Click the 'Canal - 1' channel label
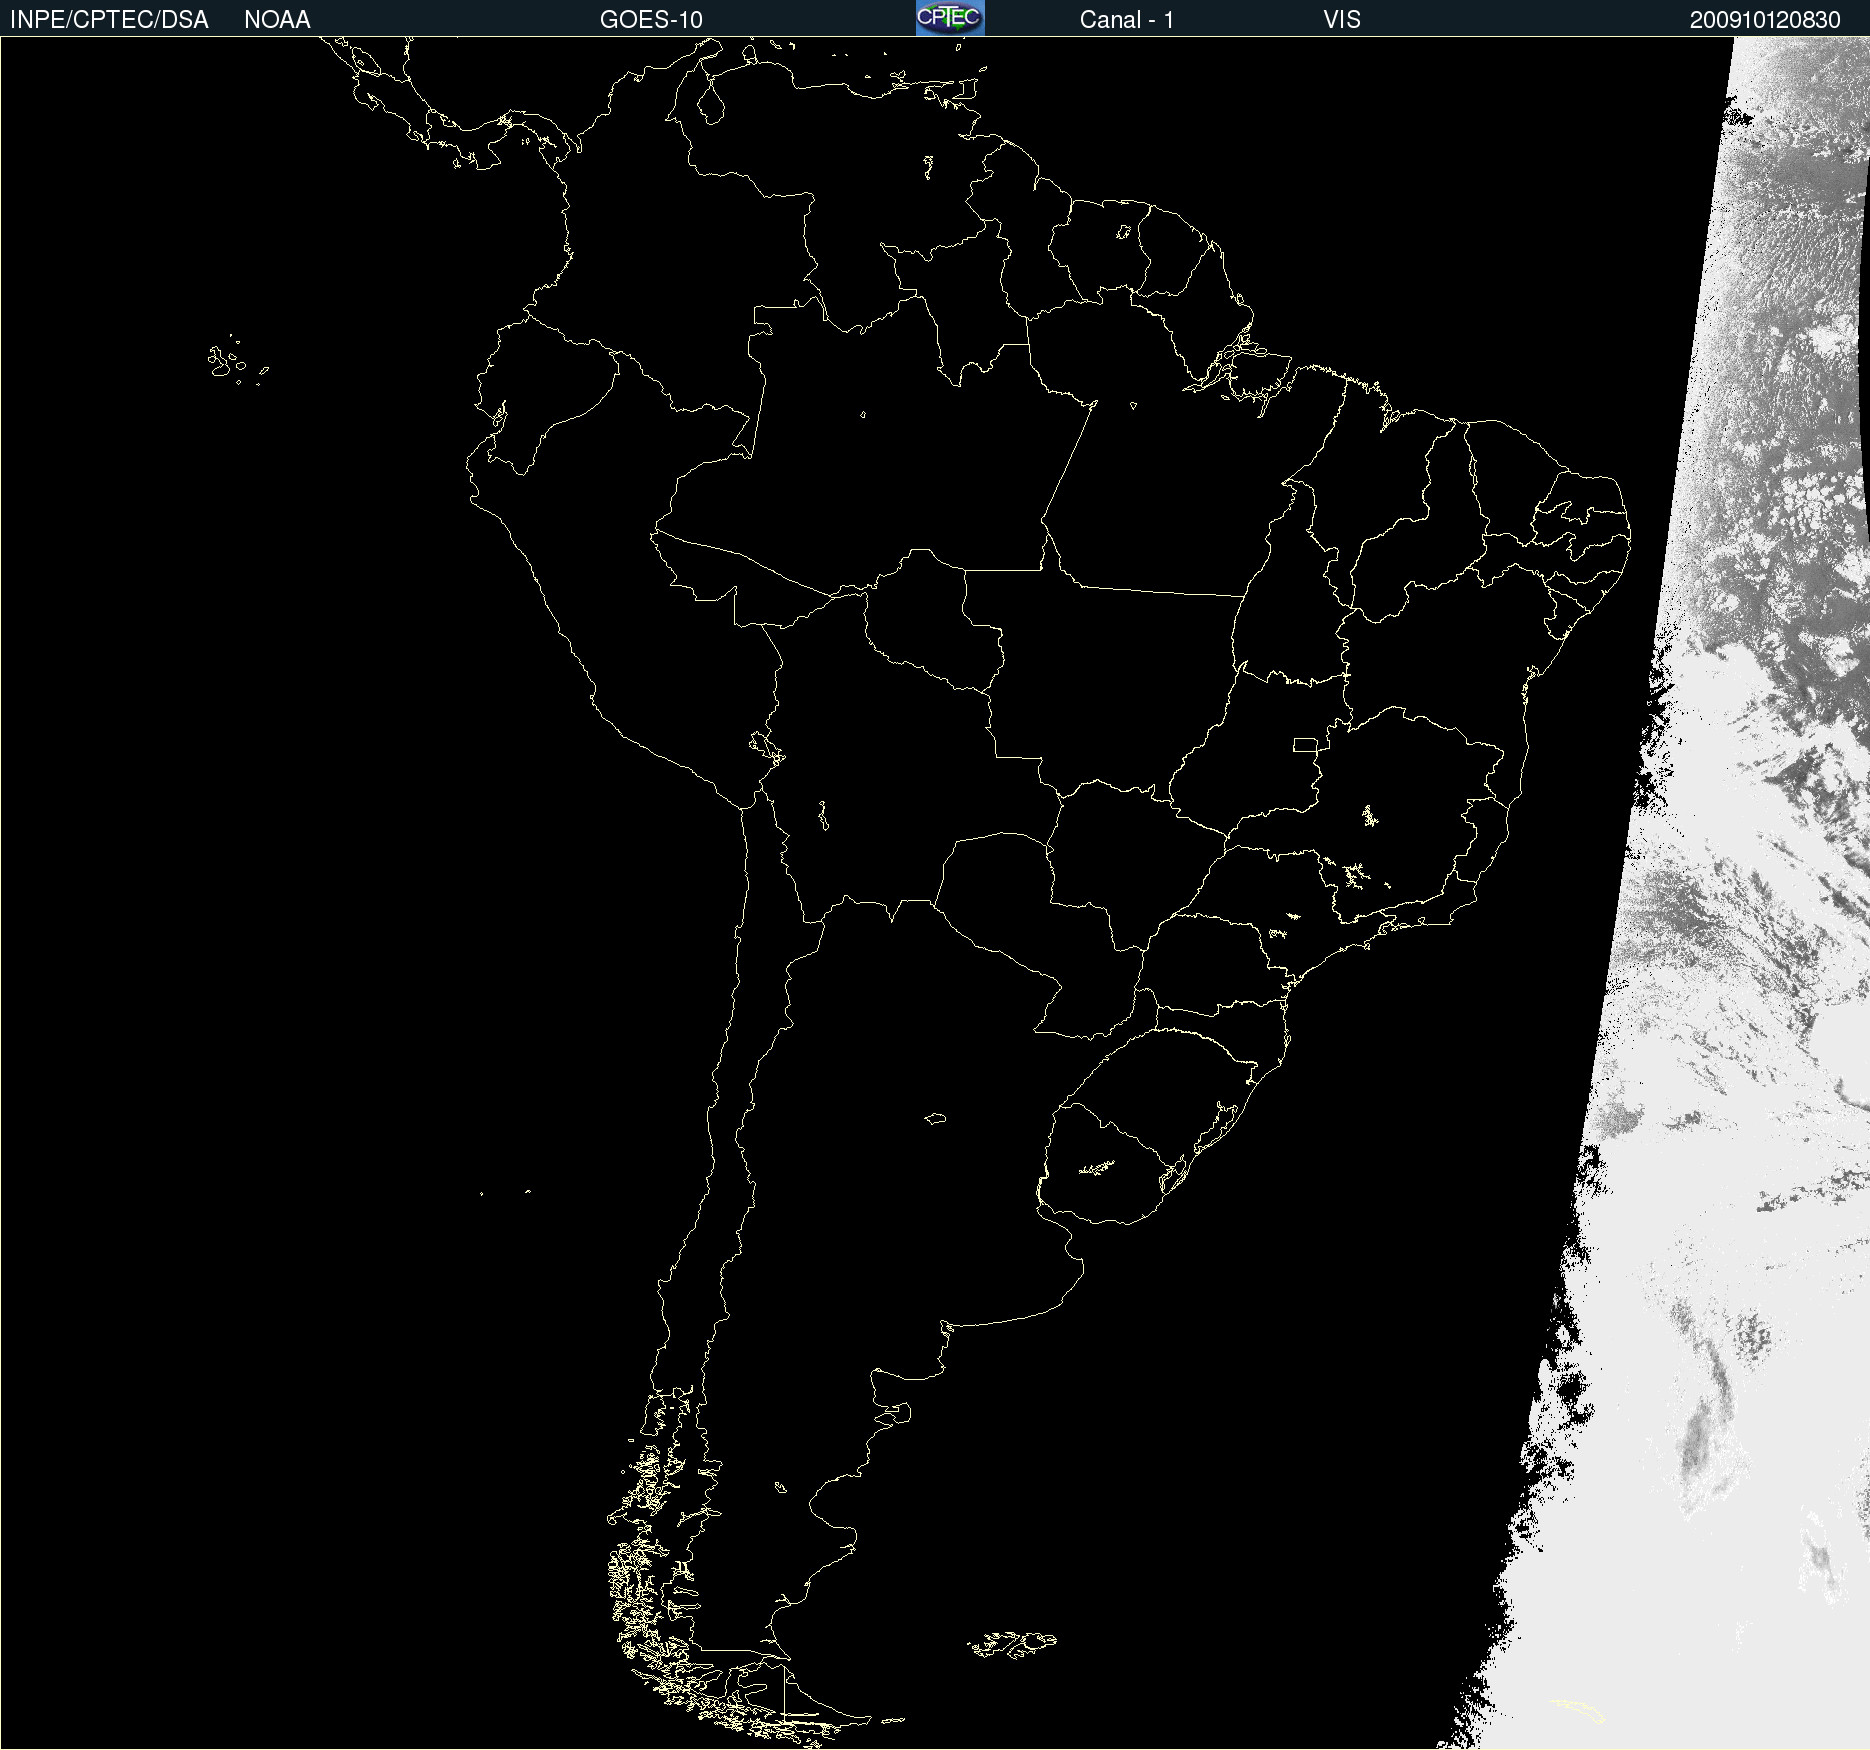 tap(1127, 20)
